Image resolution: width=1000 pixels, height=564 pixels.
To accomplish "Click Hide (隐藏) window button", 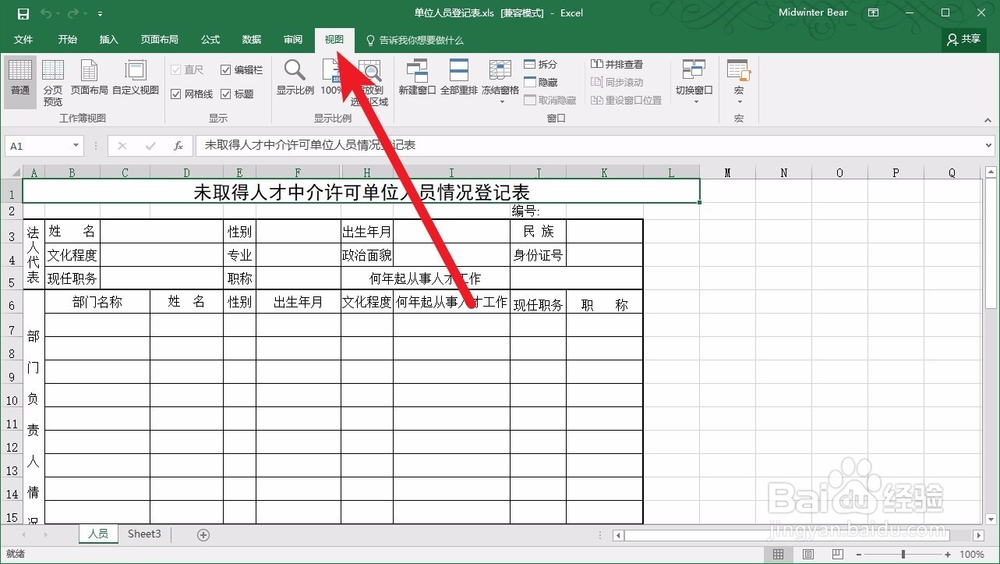I will point(541,82).
